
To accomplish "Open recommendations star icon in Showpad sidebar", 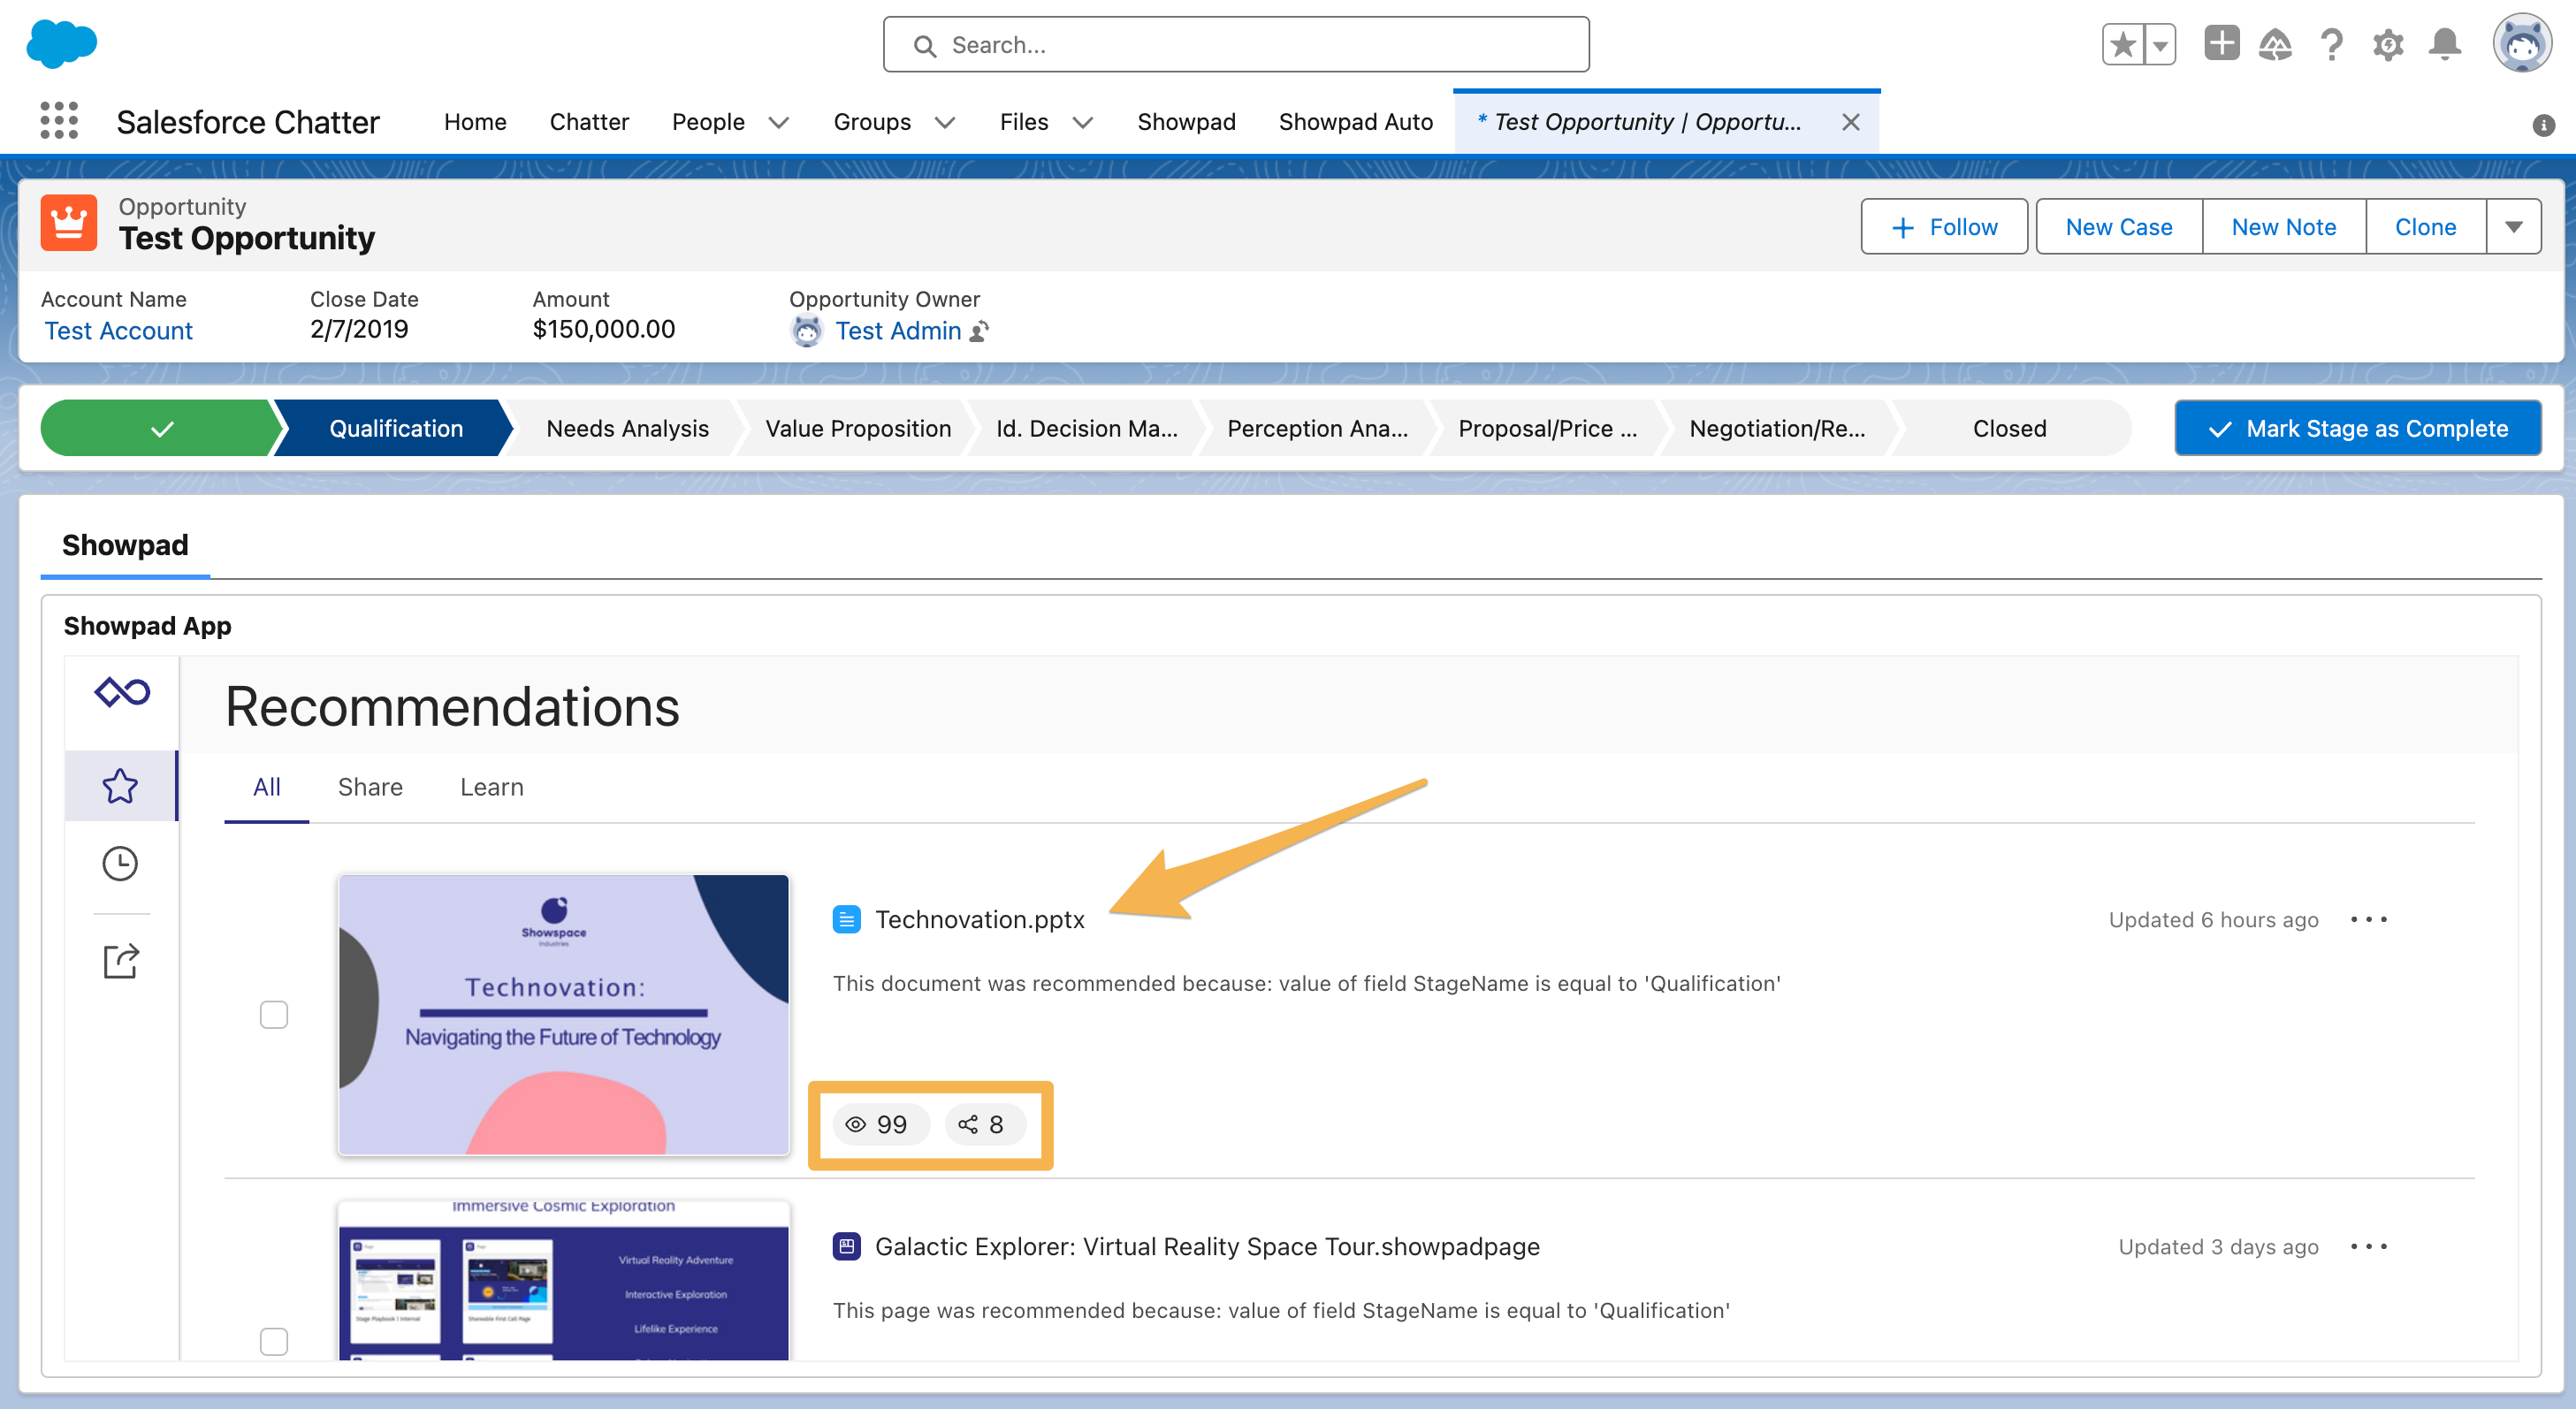I will tap(120, 786).
